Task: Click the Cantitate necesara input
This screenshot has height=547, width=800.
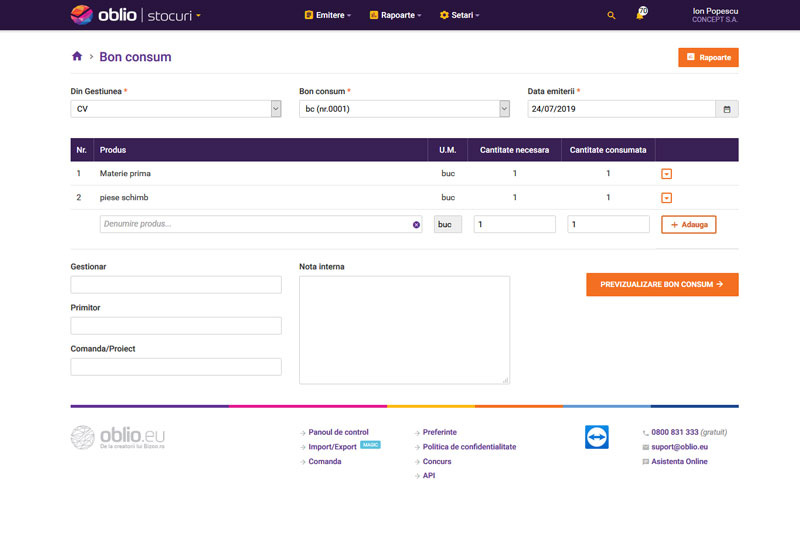Action: (514, 224)
